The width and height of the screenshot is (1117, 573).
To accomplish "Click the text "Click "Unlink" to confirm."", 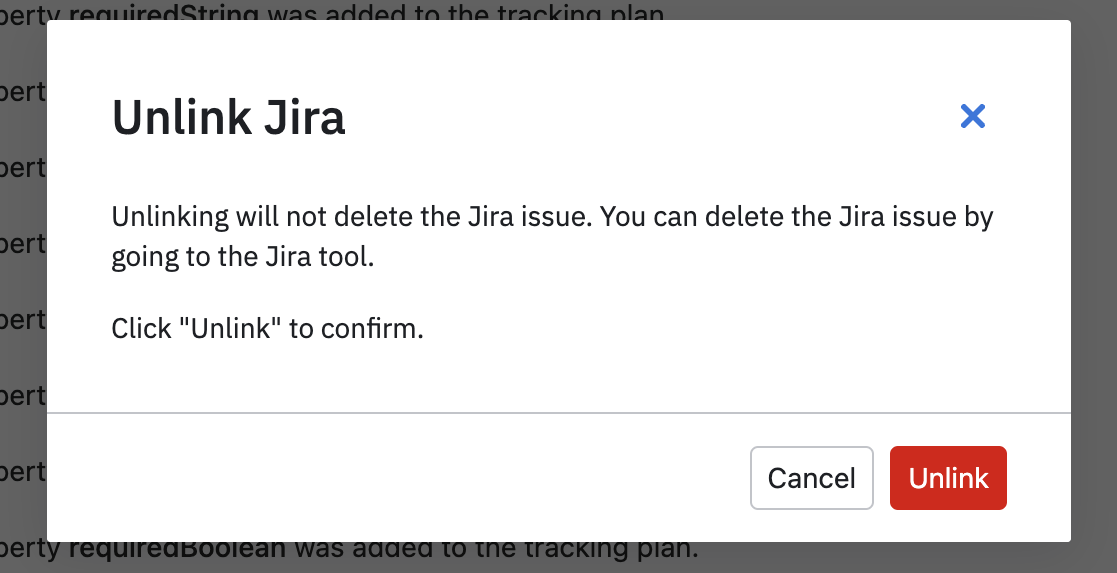I will 267,329.
